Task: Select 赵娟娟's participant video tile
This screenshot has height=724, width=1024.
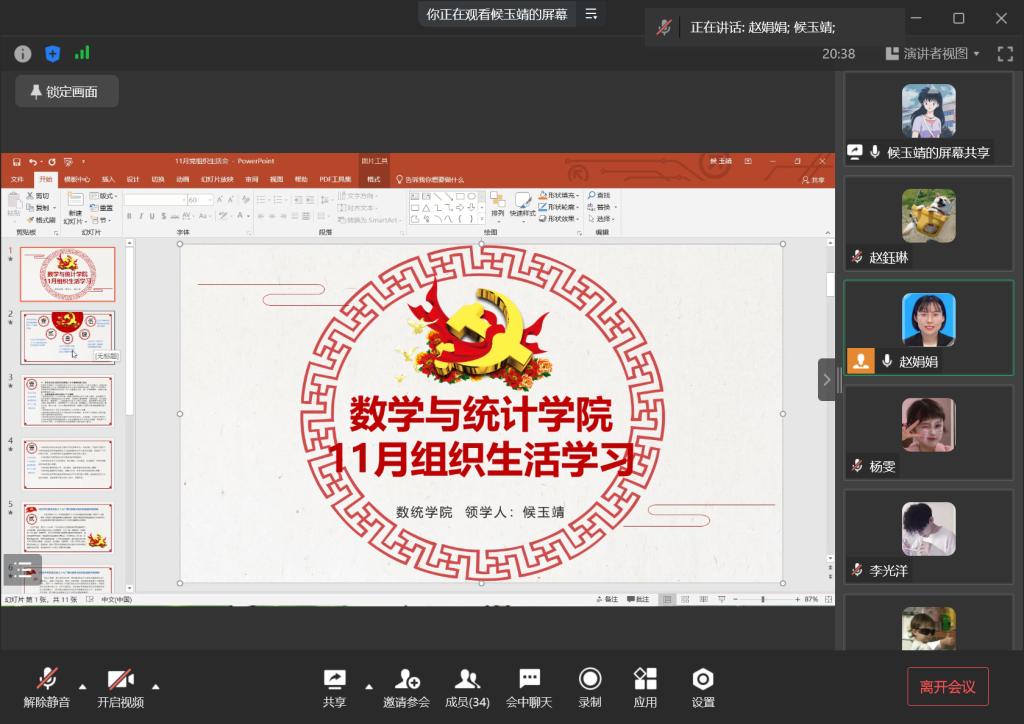Action: pos(928,328)
